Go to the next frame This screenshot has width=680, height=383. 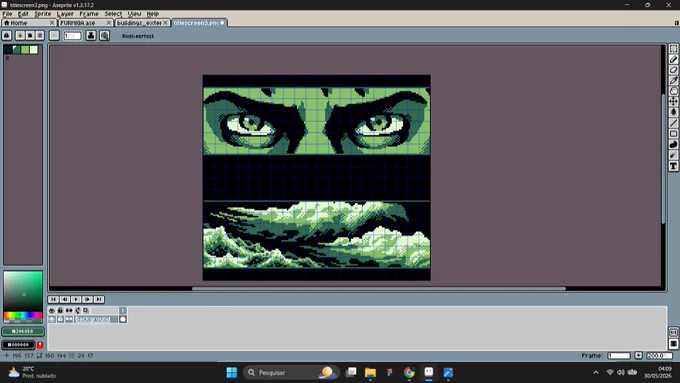click(x=88, y=299)
